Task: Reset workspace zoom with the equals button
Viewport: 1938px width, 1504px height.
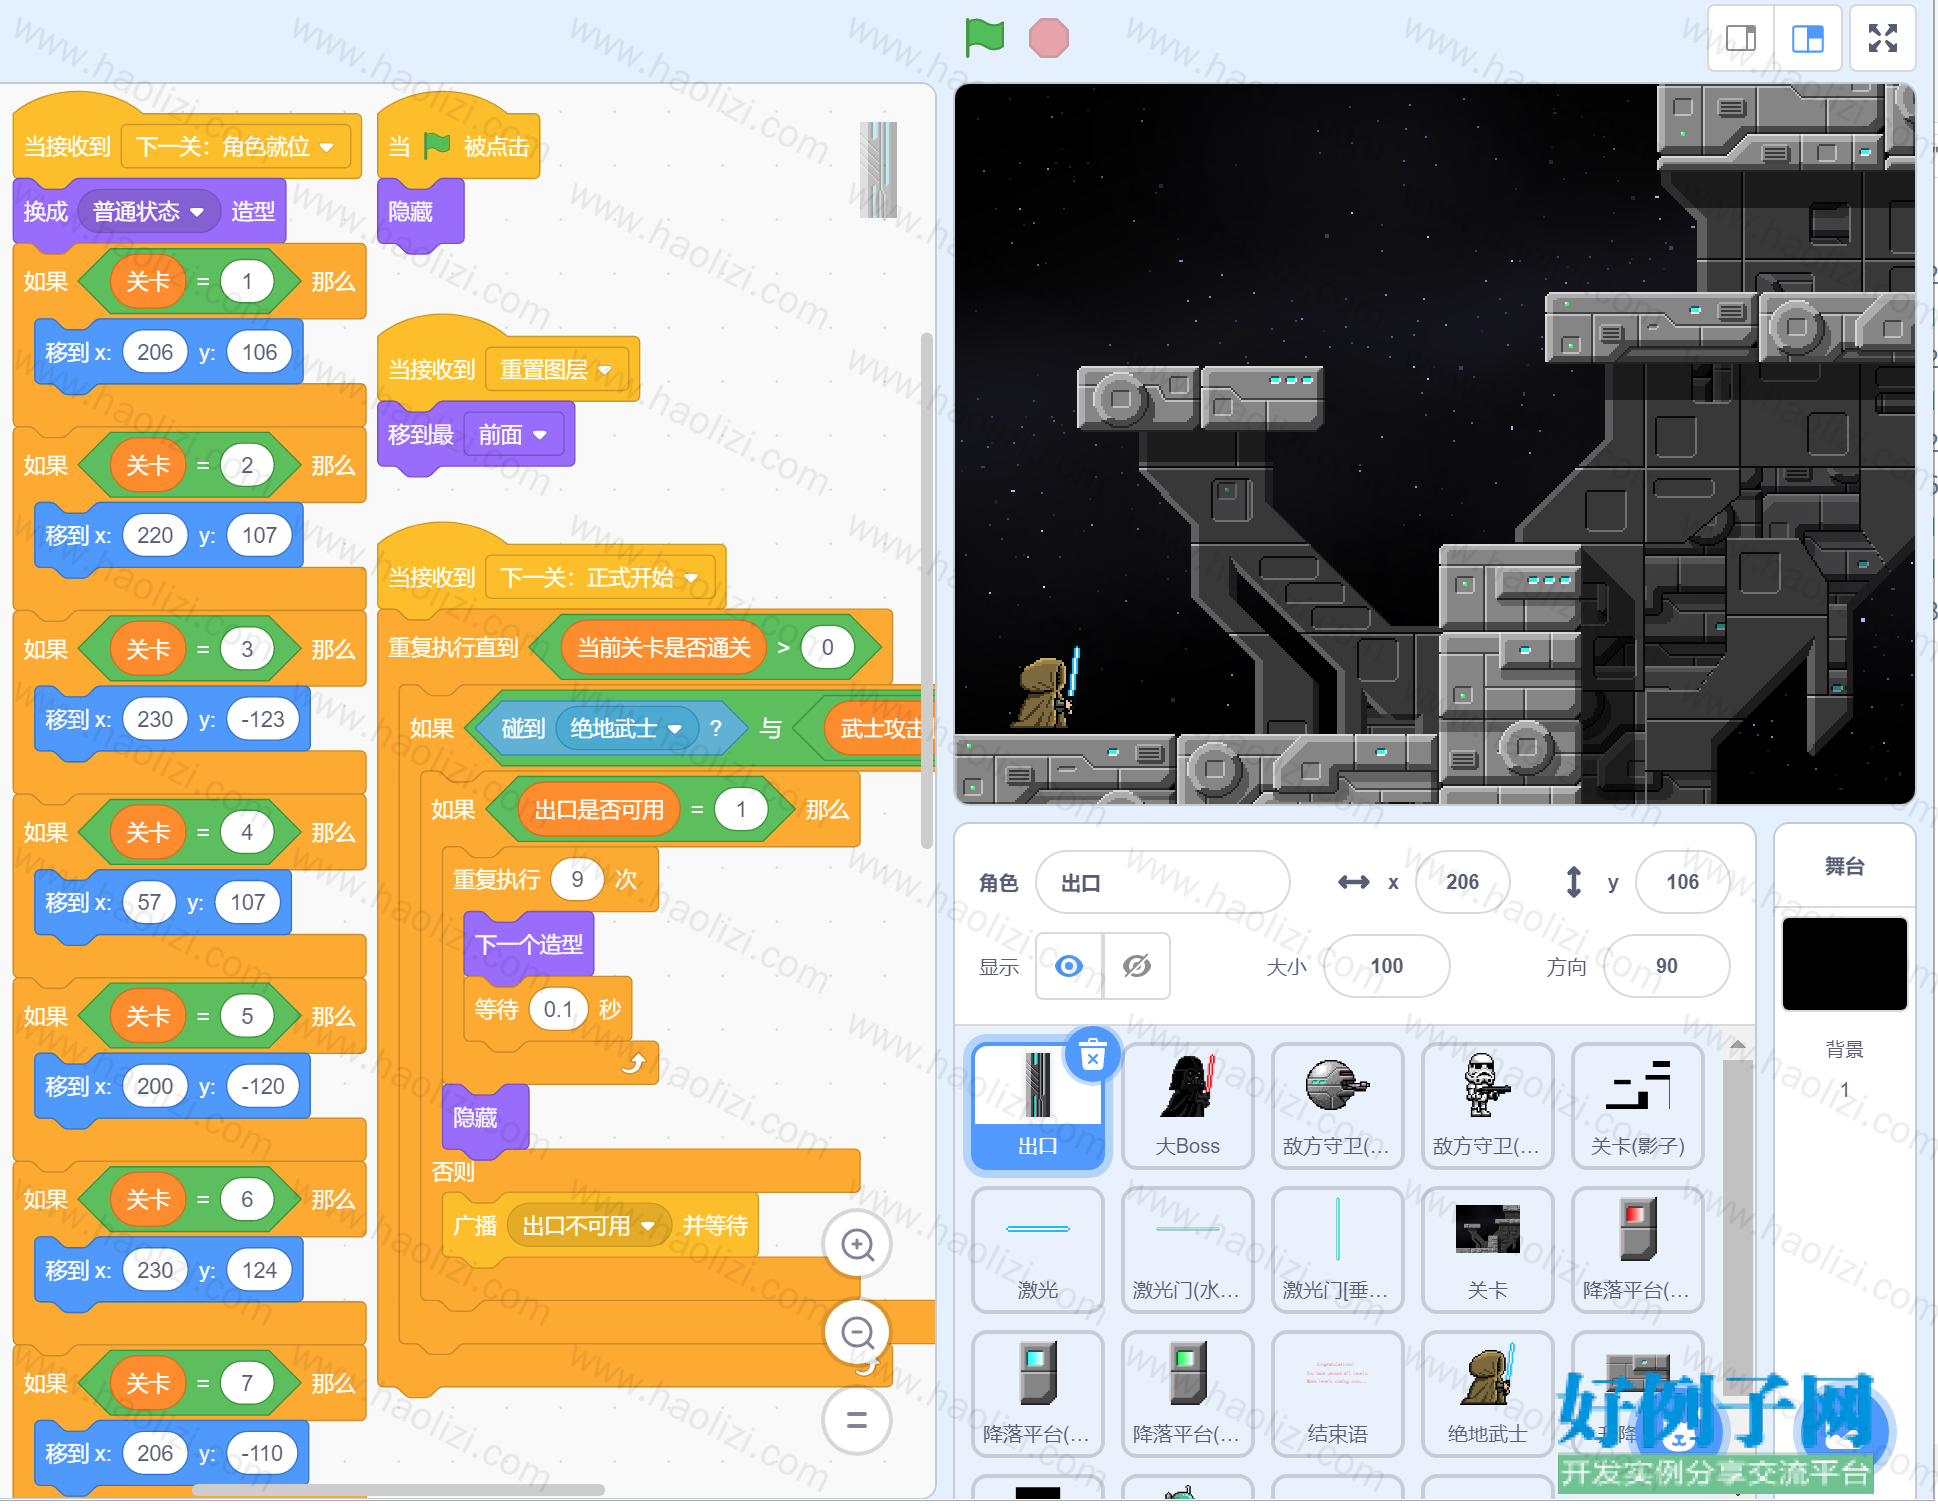Action: (x=857, y=1420)
